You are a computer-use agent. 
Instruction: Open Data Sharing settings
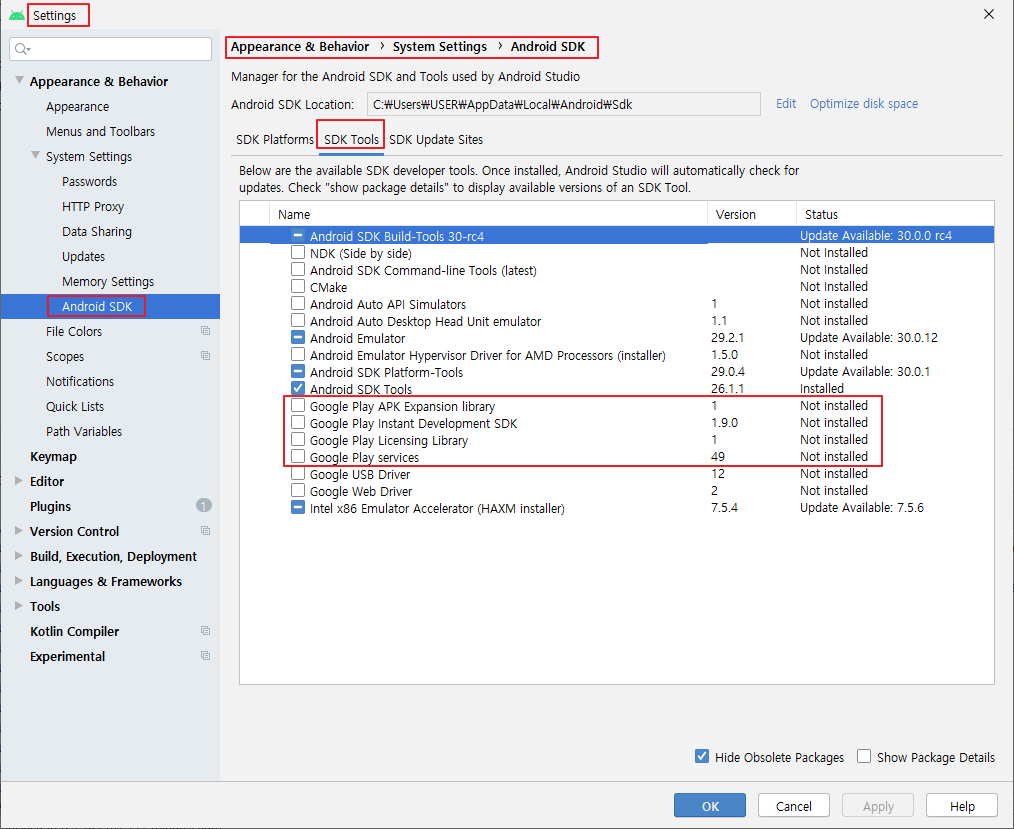96,231
